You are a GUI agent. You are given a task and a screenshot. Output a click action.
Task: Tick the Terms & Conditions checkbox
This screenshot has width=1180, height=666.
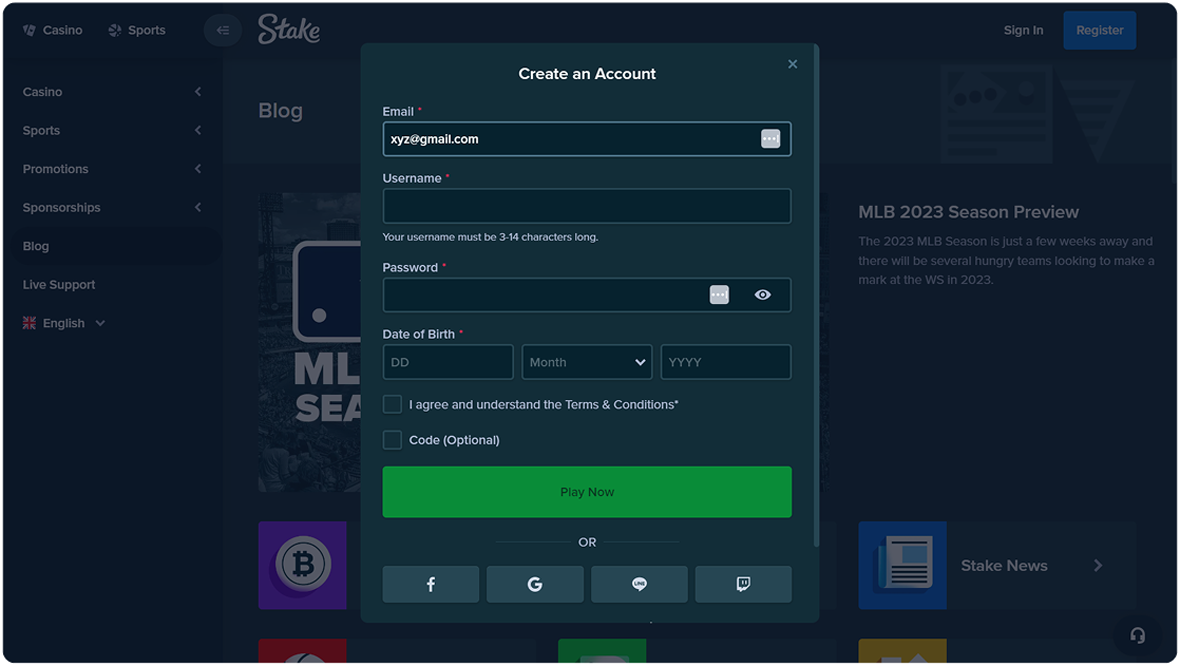(392, 404)
